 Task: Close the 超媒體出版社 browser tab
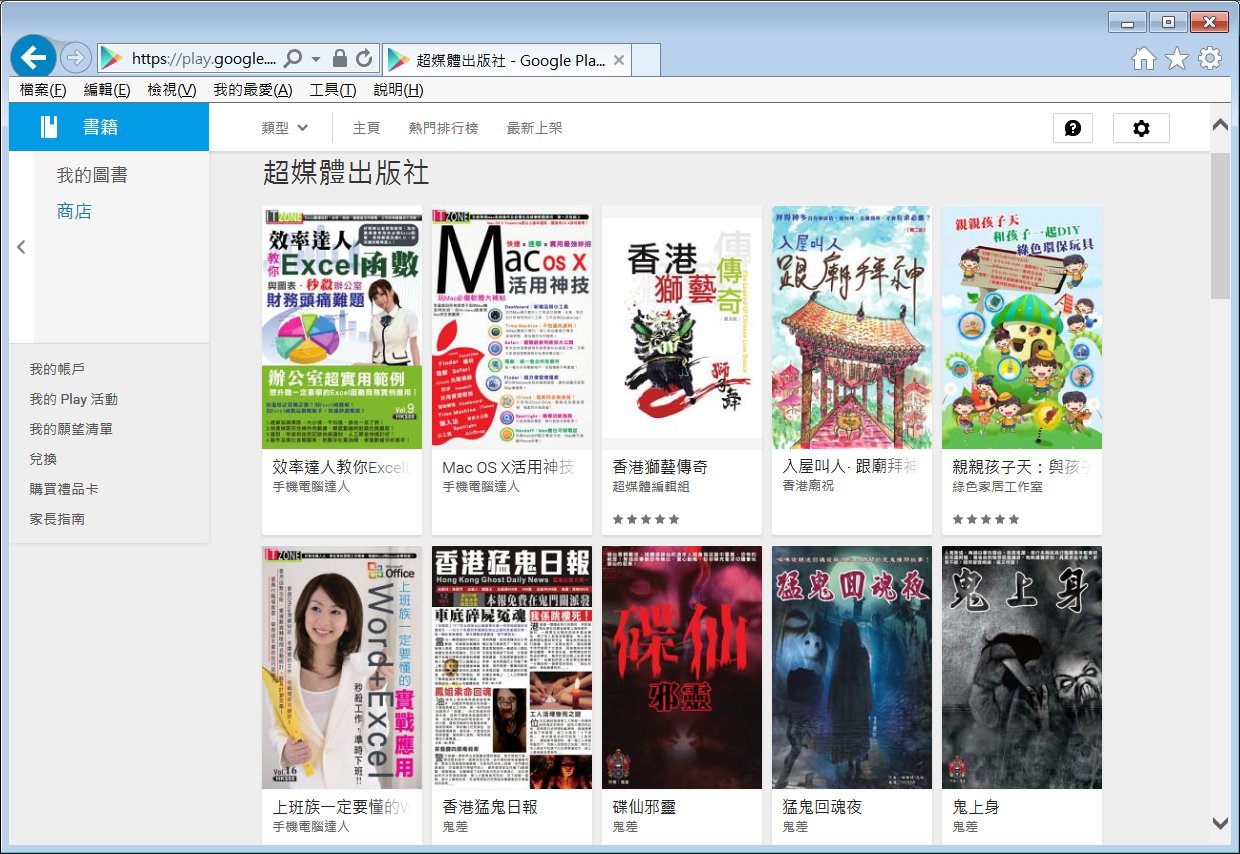(619, 60)
